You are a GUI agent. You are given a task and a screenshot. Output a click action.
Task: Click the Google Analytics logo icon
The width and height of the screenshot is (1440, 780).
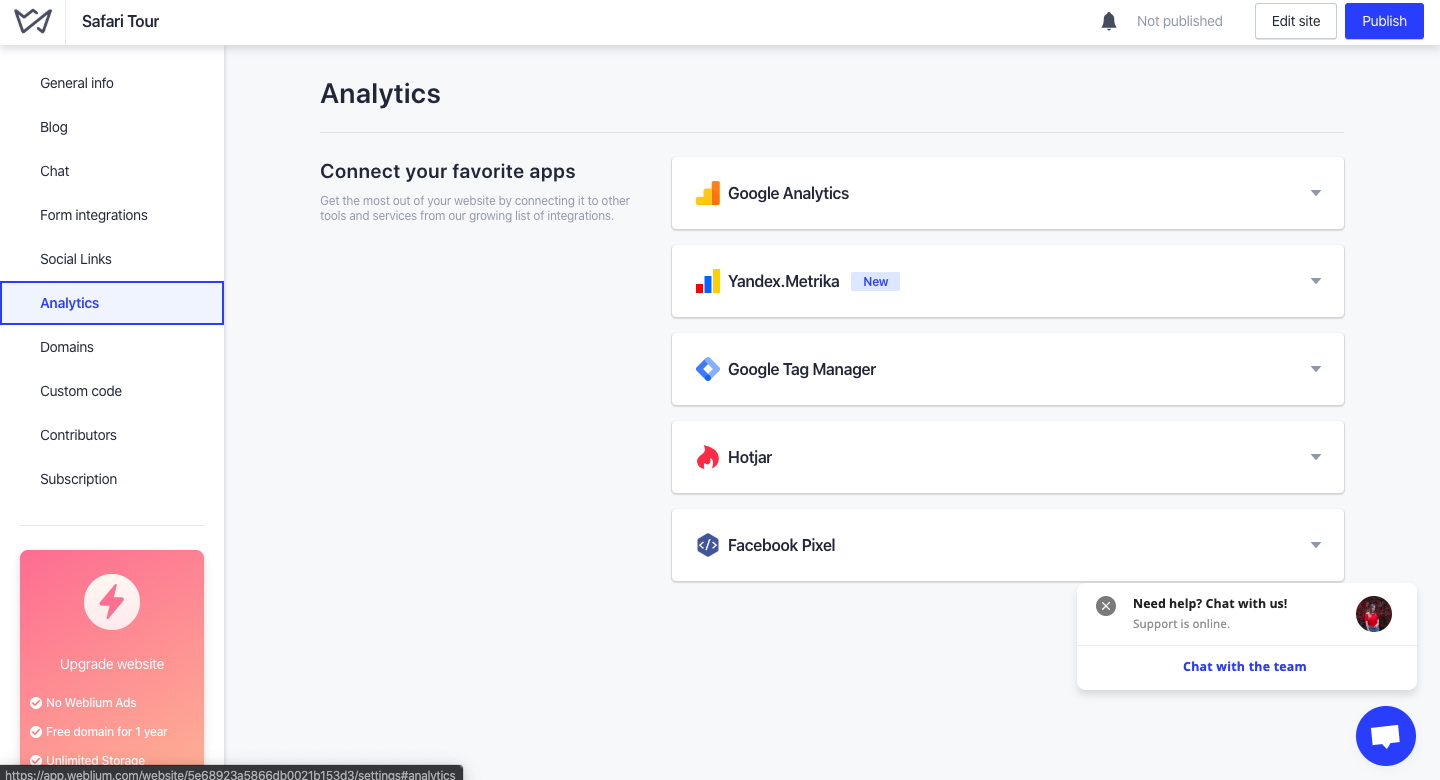(708, 193)
